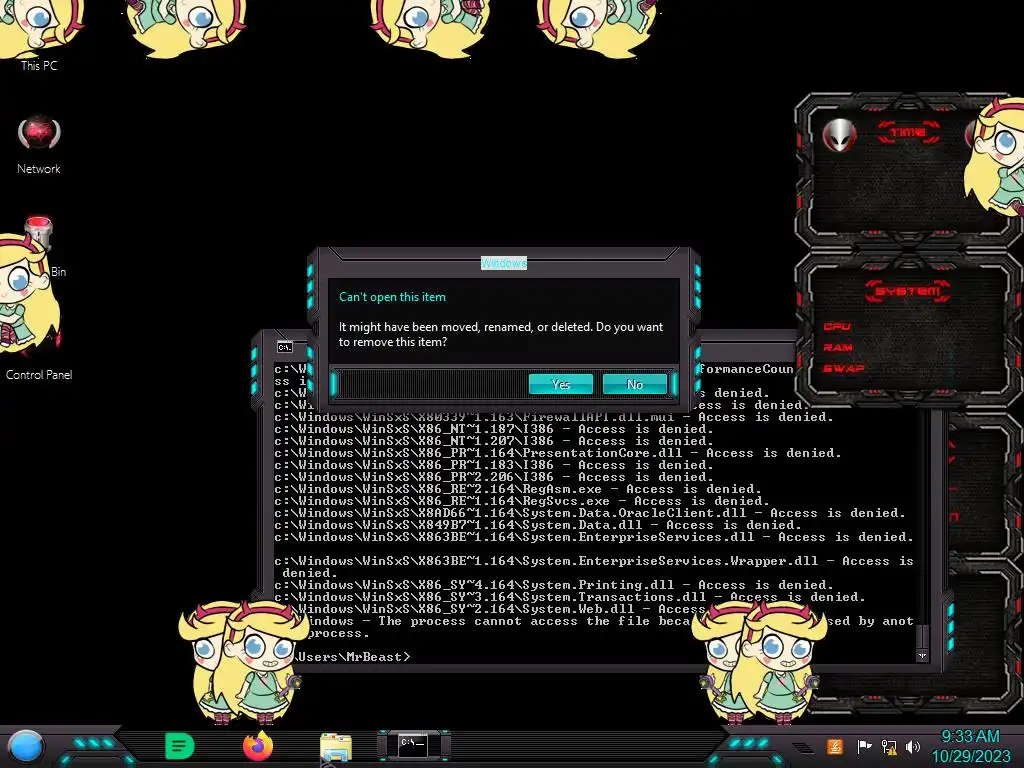Open the Network desktop icon

[39, 145]
